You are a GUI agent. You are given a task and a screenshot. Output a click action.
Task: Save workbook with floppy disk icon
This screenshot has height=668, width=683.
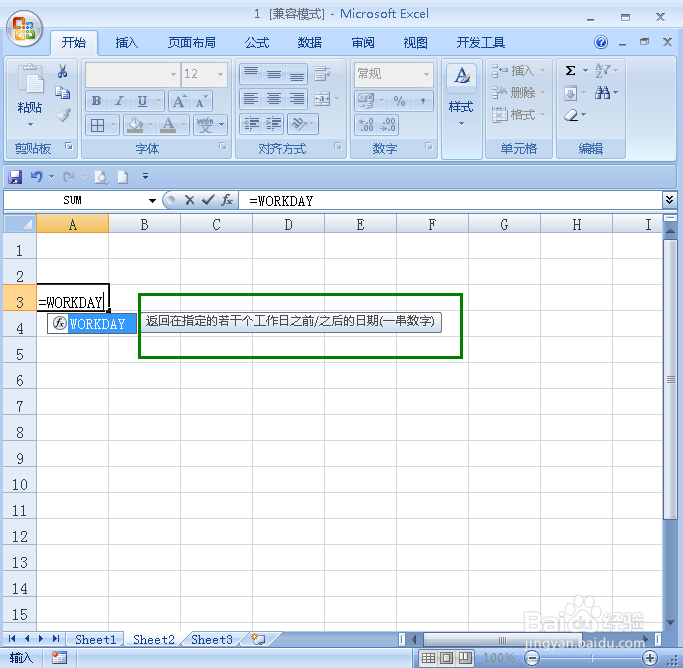pyautogui.click(x=15, y=177)
